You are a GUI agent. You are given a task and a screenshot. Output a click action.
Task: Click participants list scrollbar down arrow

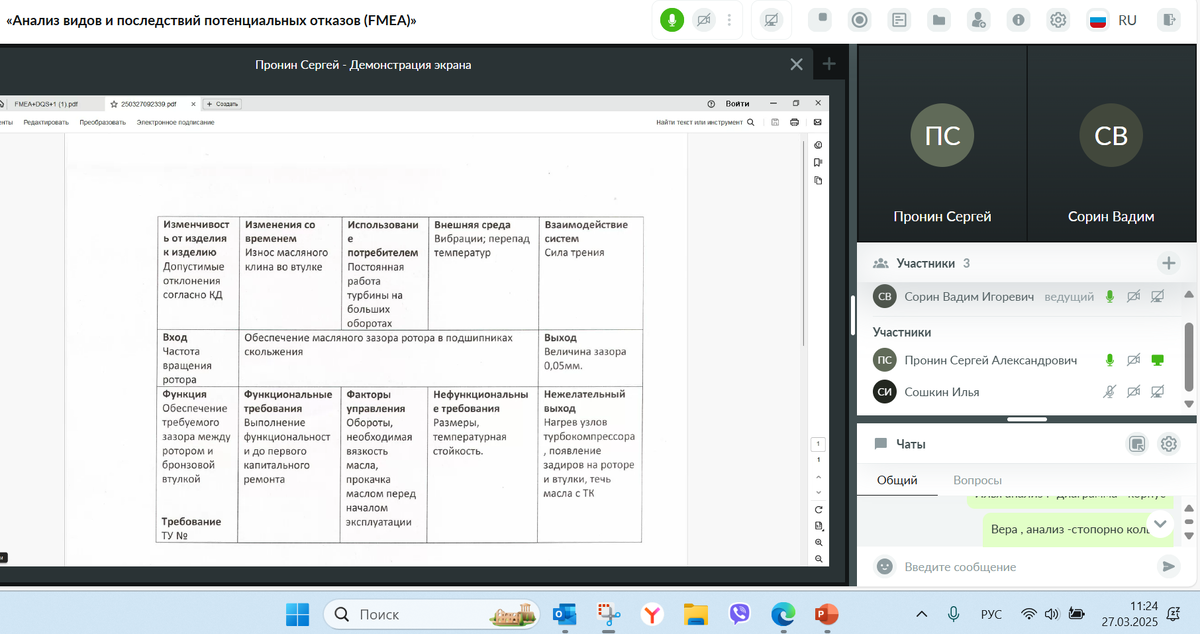[1189, 404]
